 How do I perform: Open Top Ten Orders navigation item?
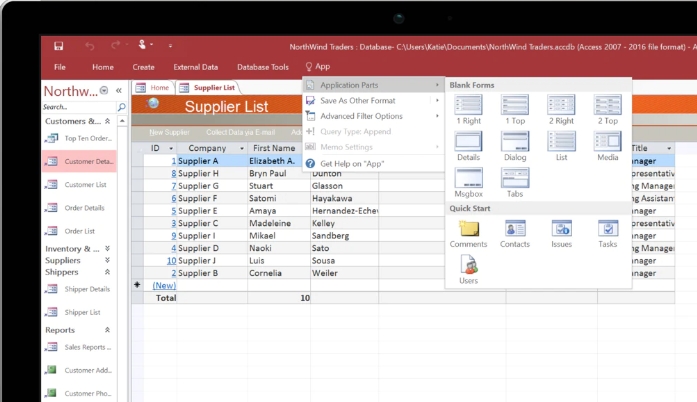(78, 138)
